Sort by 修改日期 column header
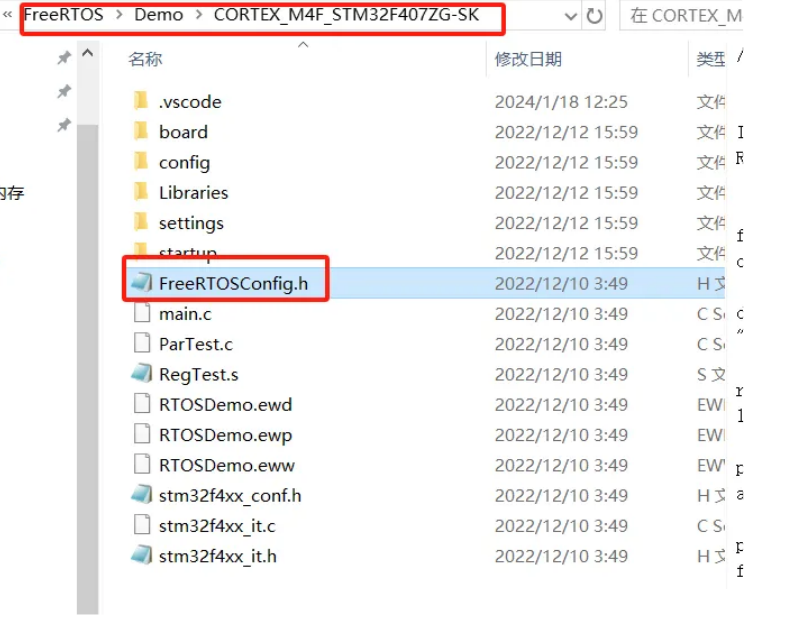This screenshot has height=626, width=805. 528,59
